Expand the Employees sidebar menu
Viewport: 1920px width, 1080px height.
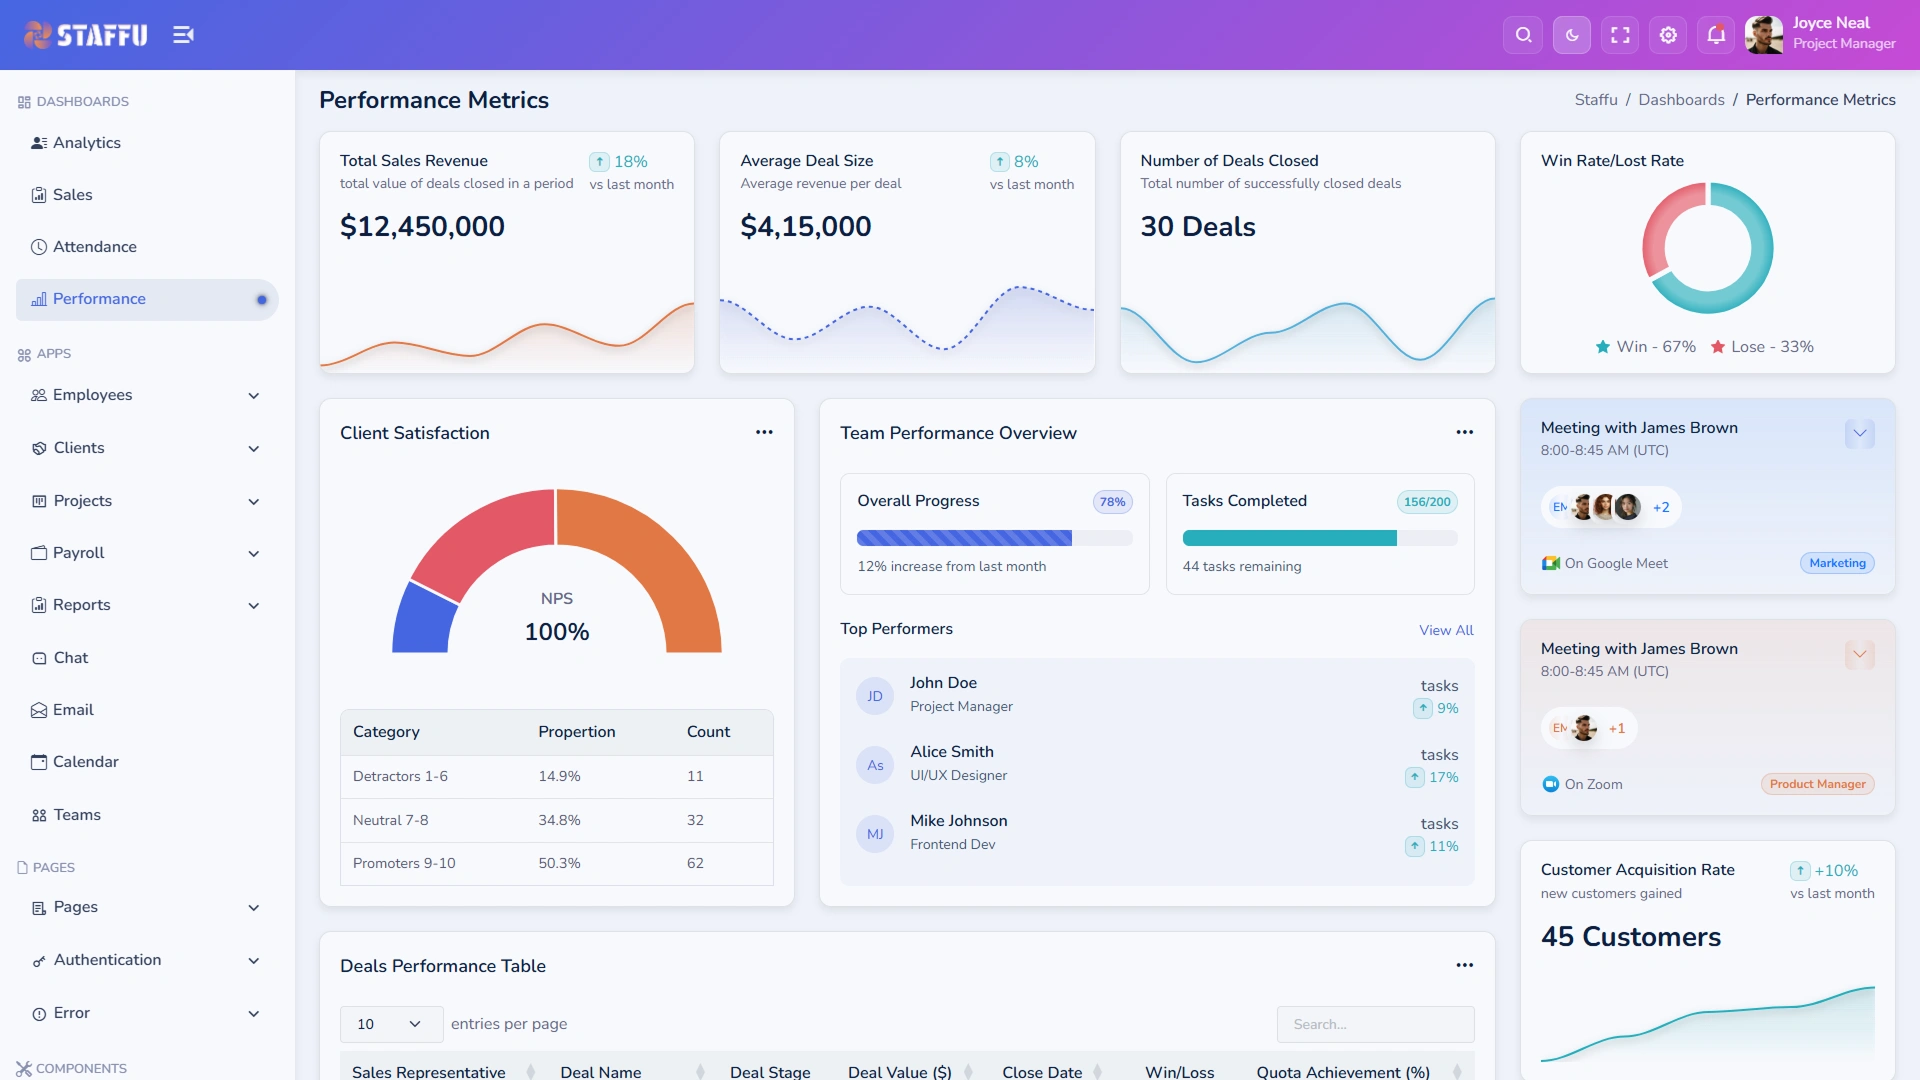(x=147, y=395)
